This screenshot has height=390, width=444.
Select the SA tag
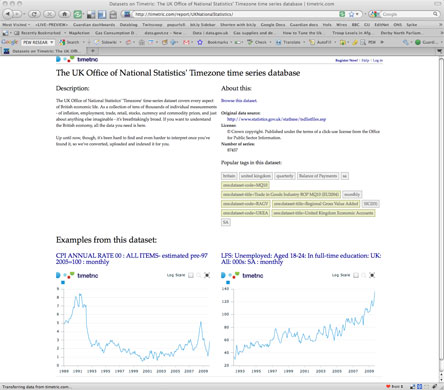[x=226, y=222]
